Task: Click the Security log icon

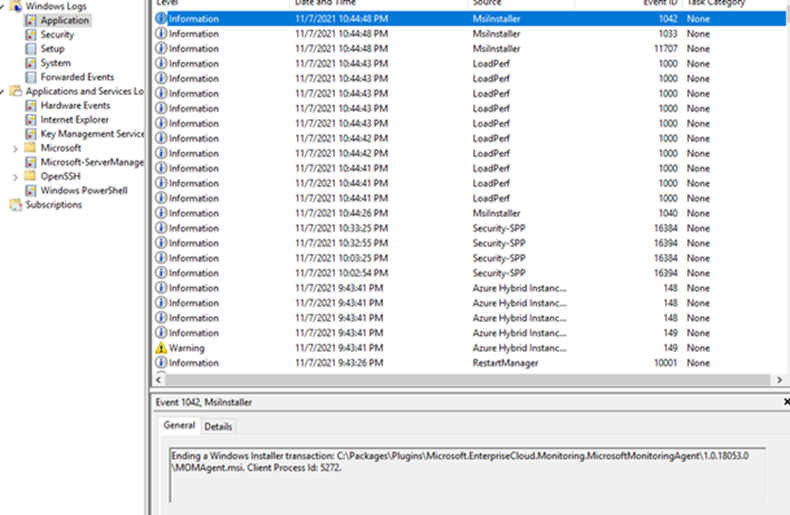Action: [x=31, y=35]
